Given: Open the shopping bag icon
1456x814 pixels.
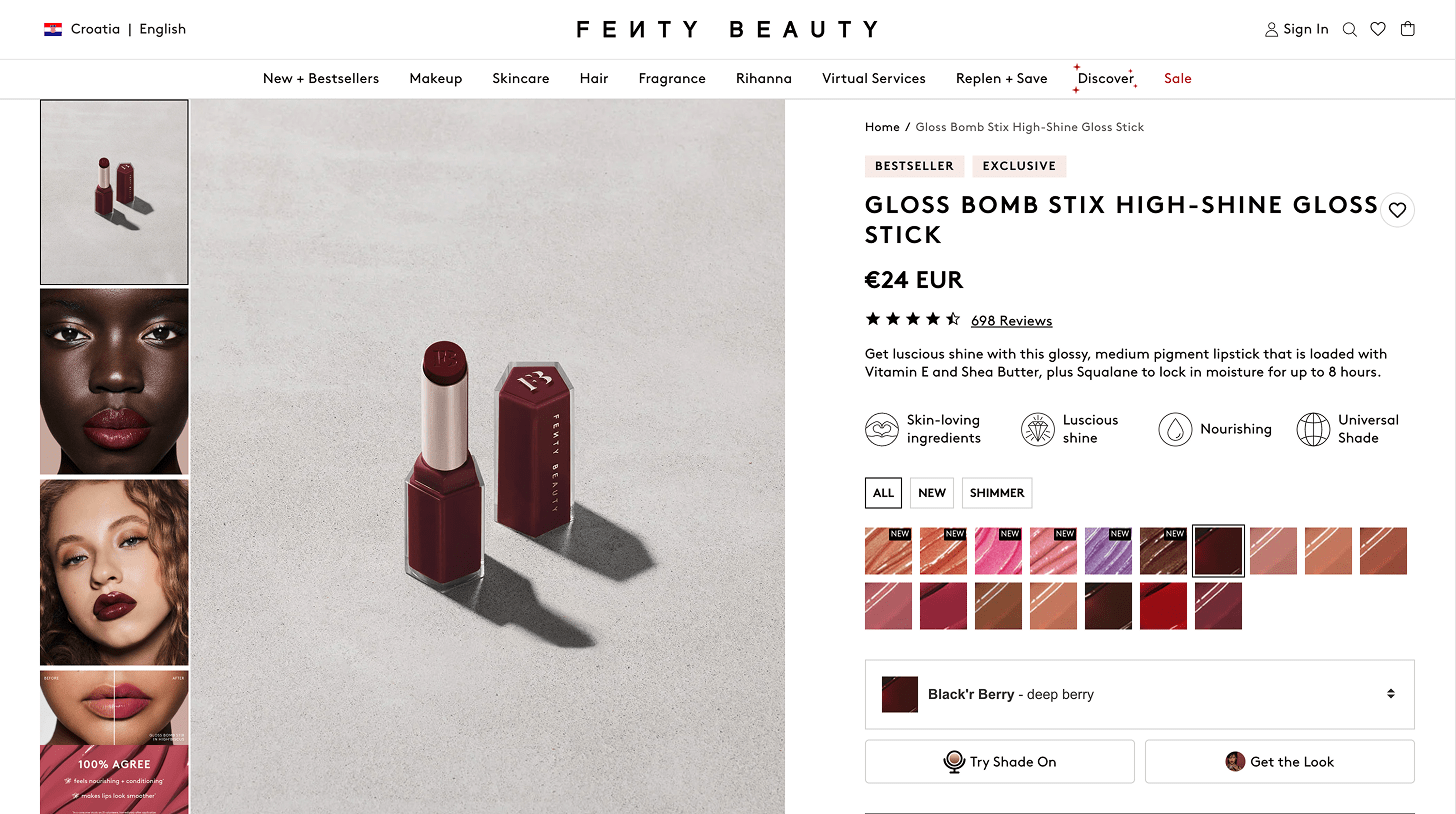Looking at the screenshot, I should (1408, 29).
